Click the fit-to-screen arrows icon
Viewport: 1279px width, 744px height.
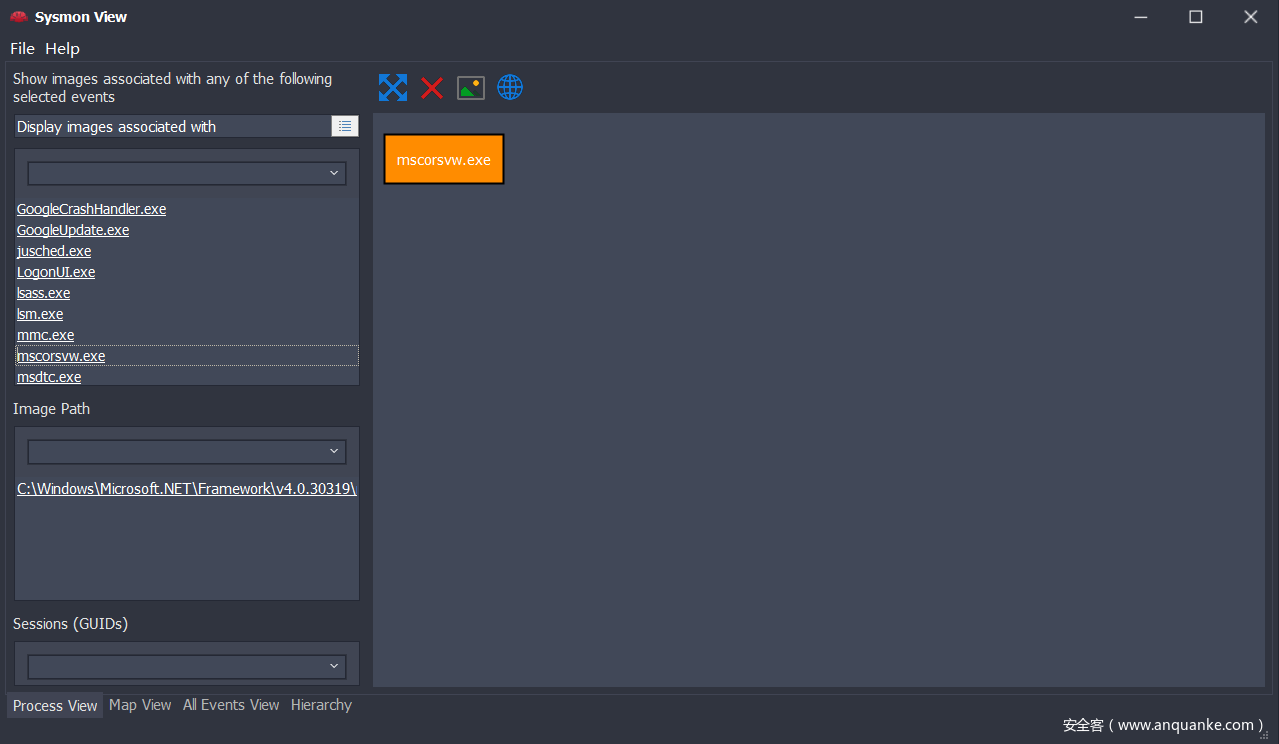point(393,88)
